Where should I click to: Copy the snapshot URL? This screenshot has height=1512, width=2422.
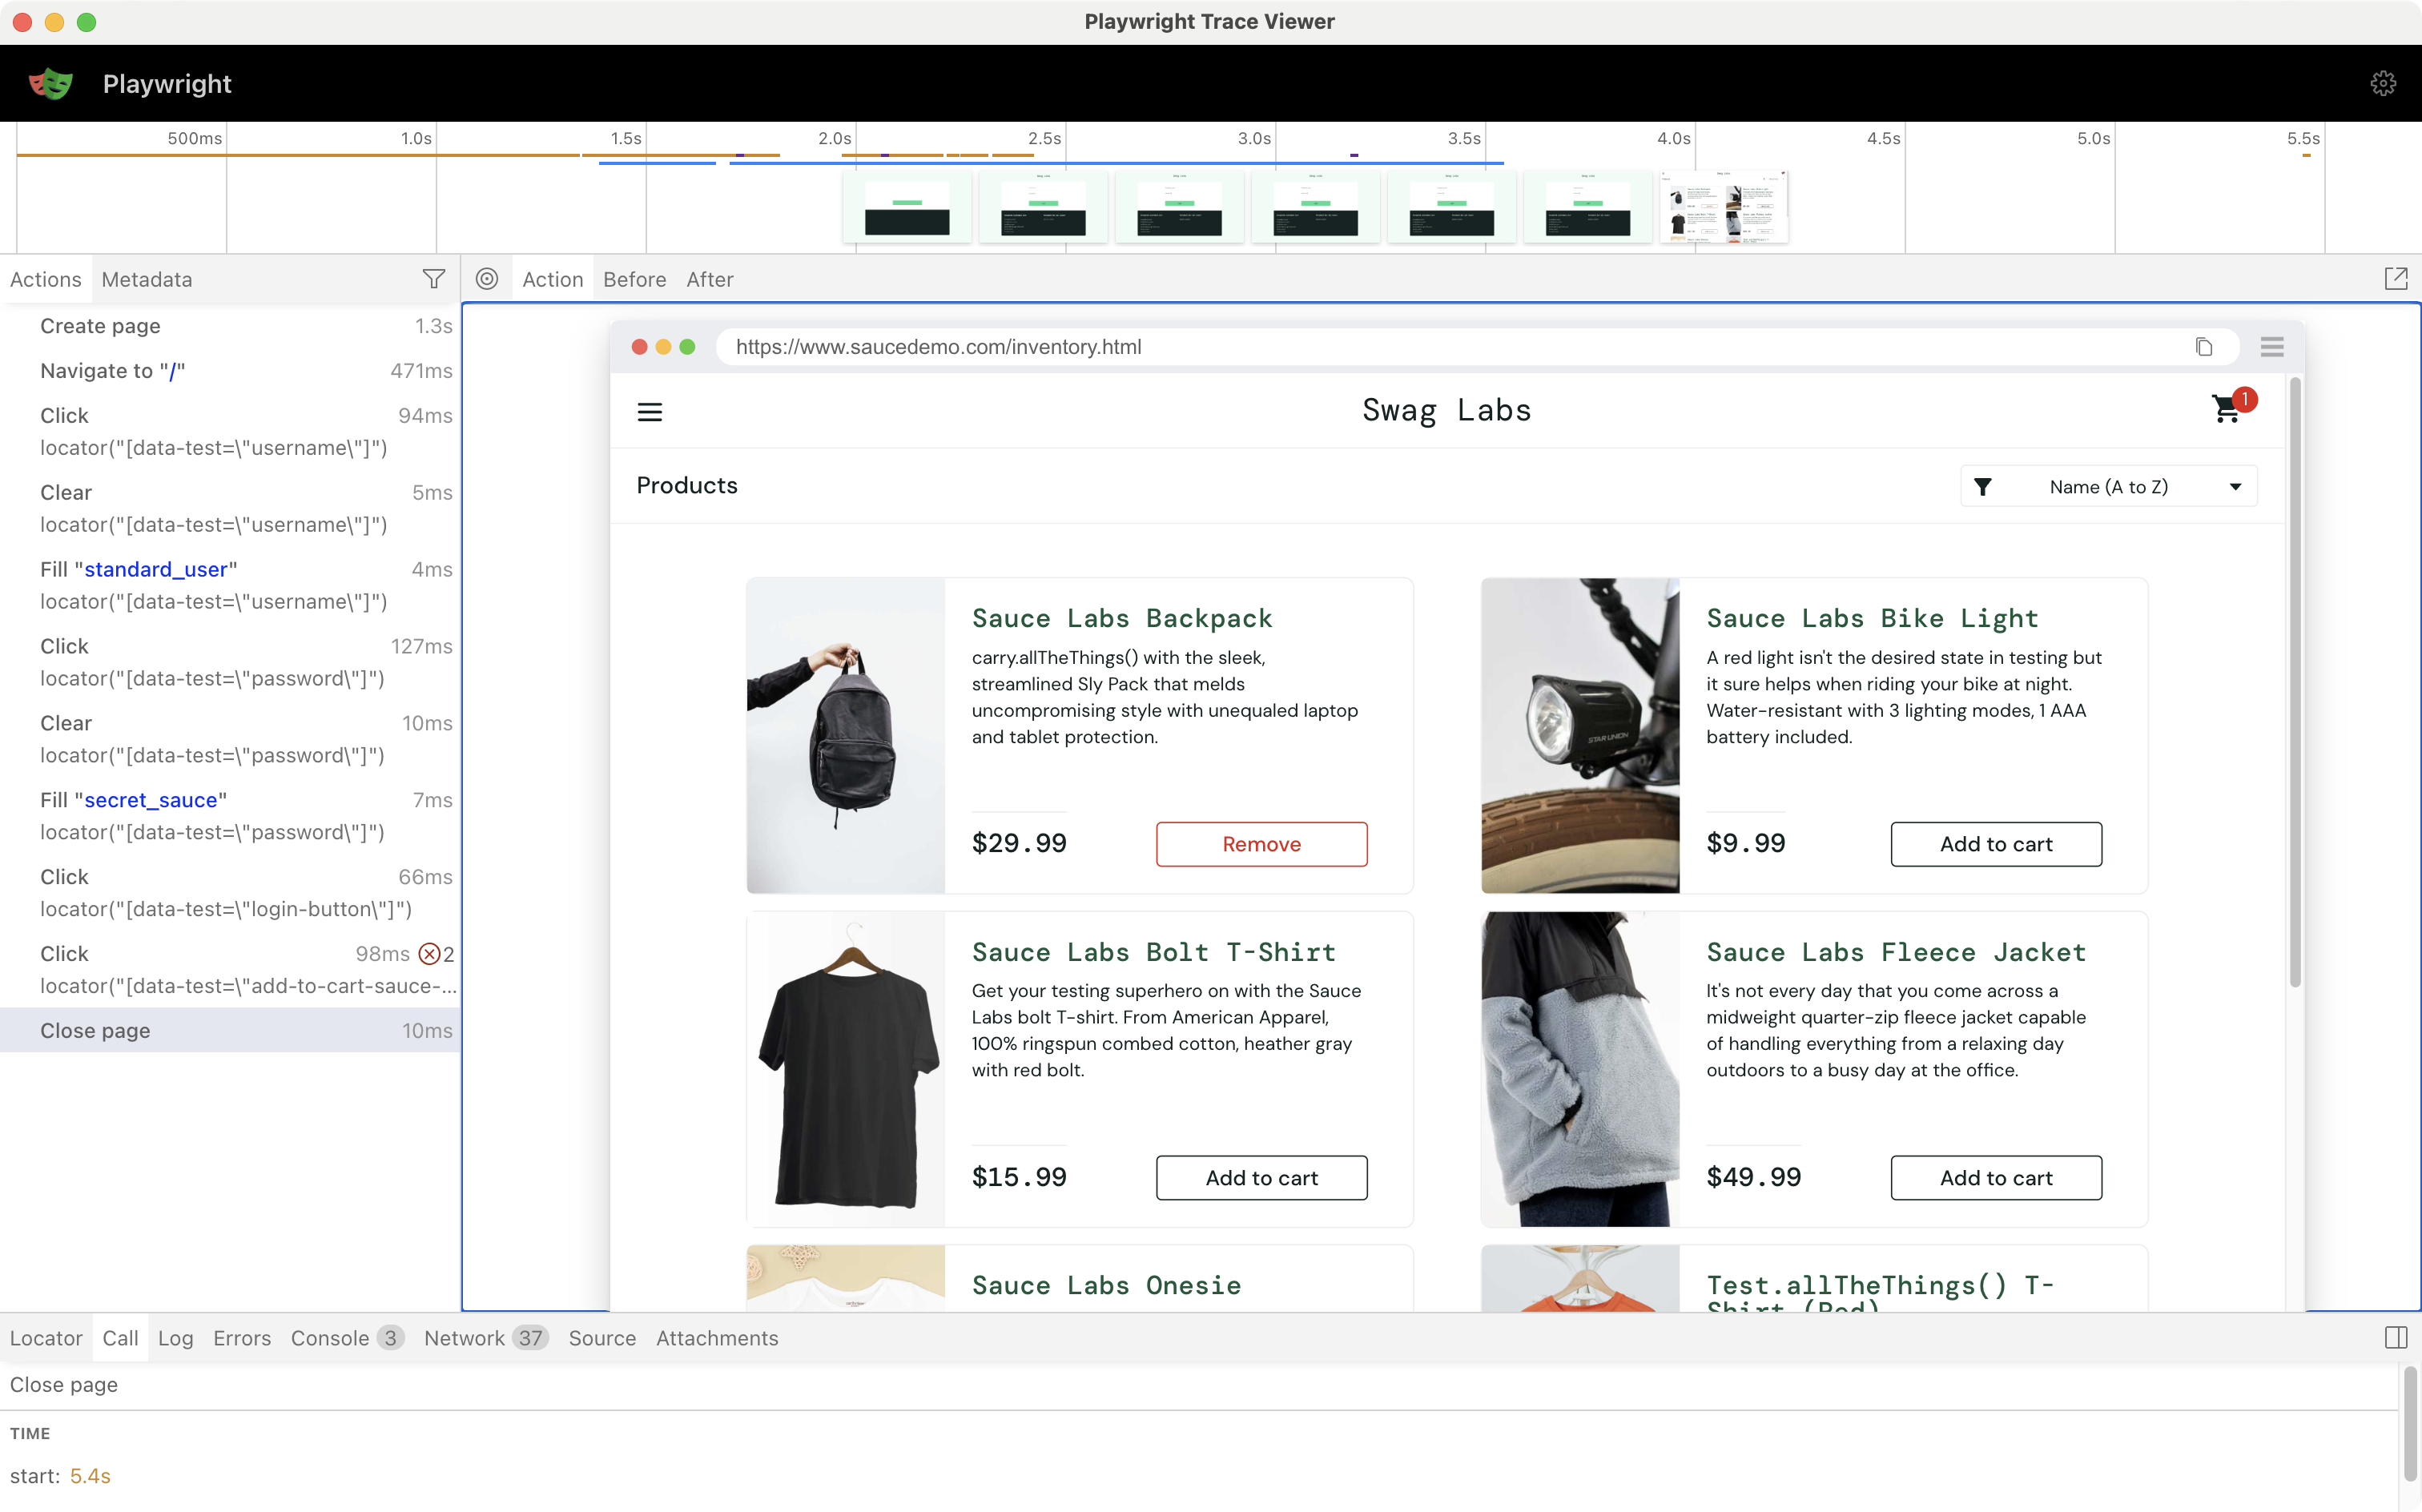point(2204,347)
